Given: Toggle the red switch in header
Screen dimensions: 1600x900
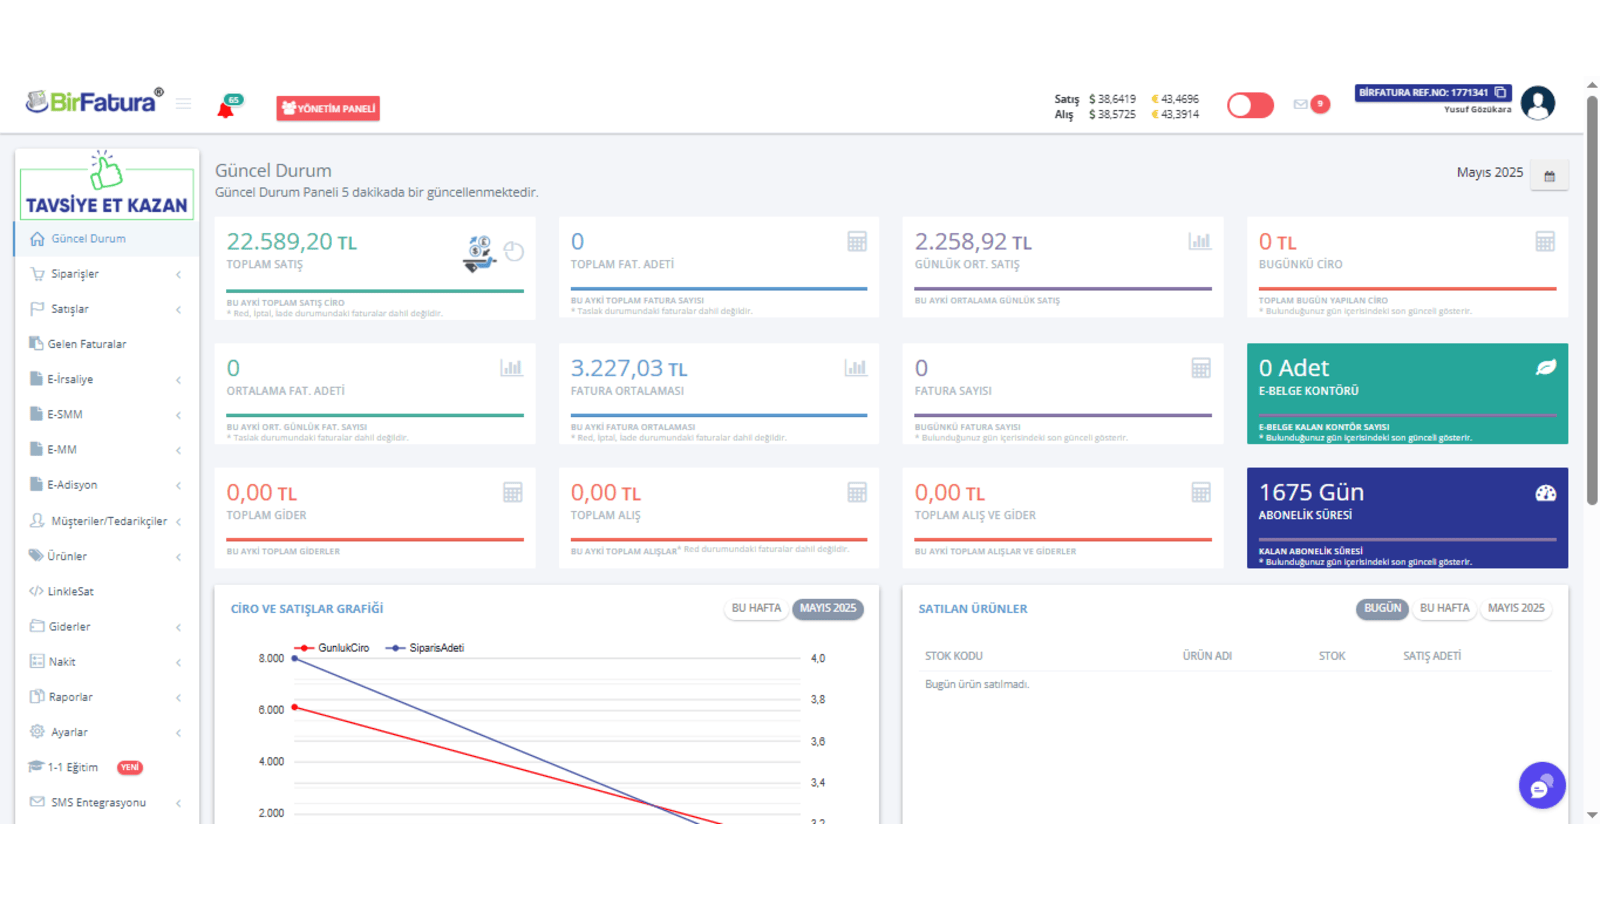Looking at the screenshot, I should 1250,105.
